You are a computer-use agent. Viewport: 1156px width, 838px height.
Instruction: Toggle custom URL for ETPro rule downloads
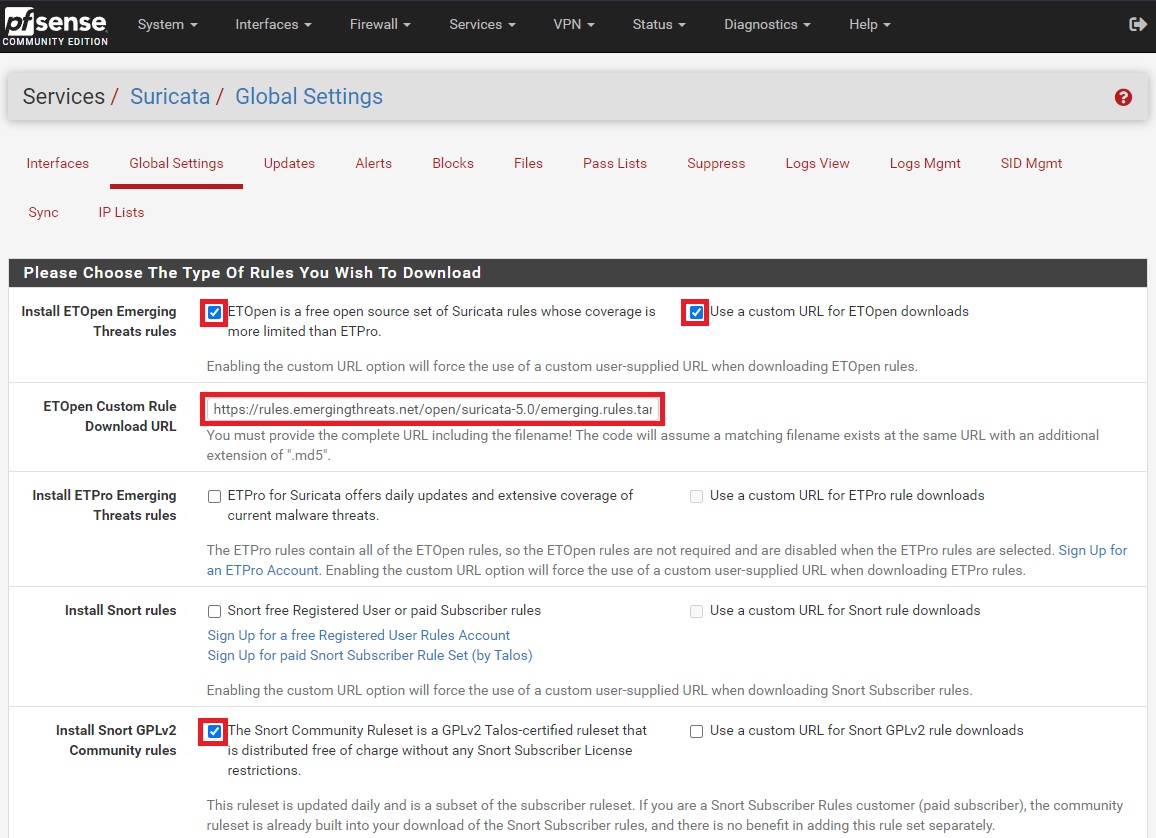pos(696,497)
